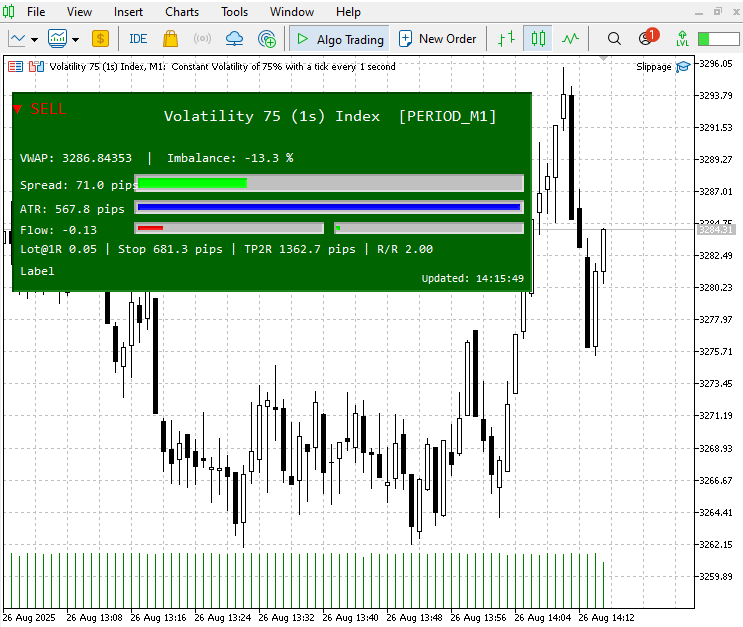The width and height of the screenshot is (743, 627).
Task: Click the chart description header text
Action: point(223,67)
